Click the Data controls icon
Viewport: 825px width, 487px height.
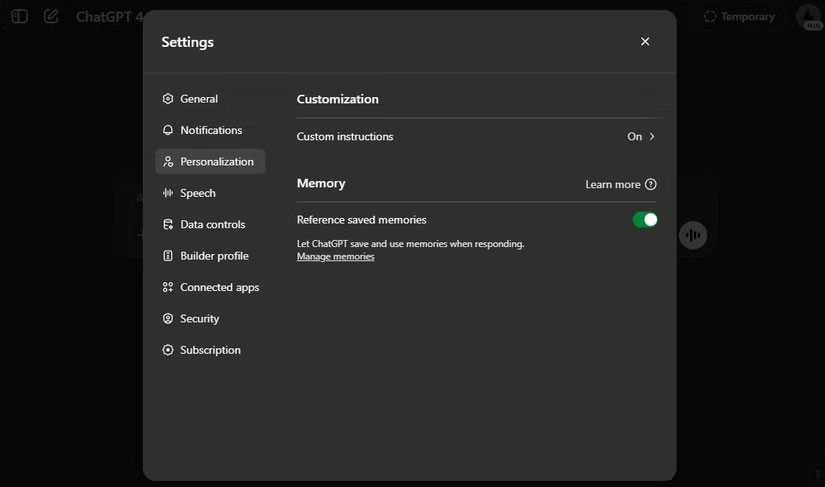click(168, 225)
